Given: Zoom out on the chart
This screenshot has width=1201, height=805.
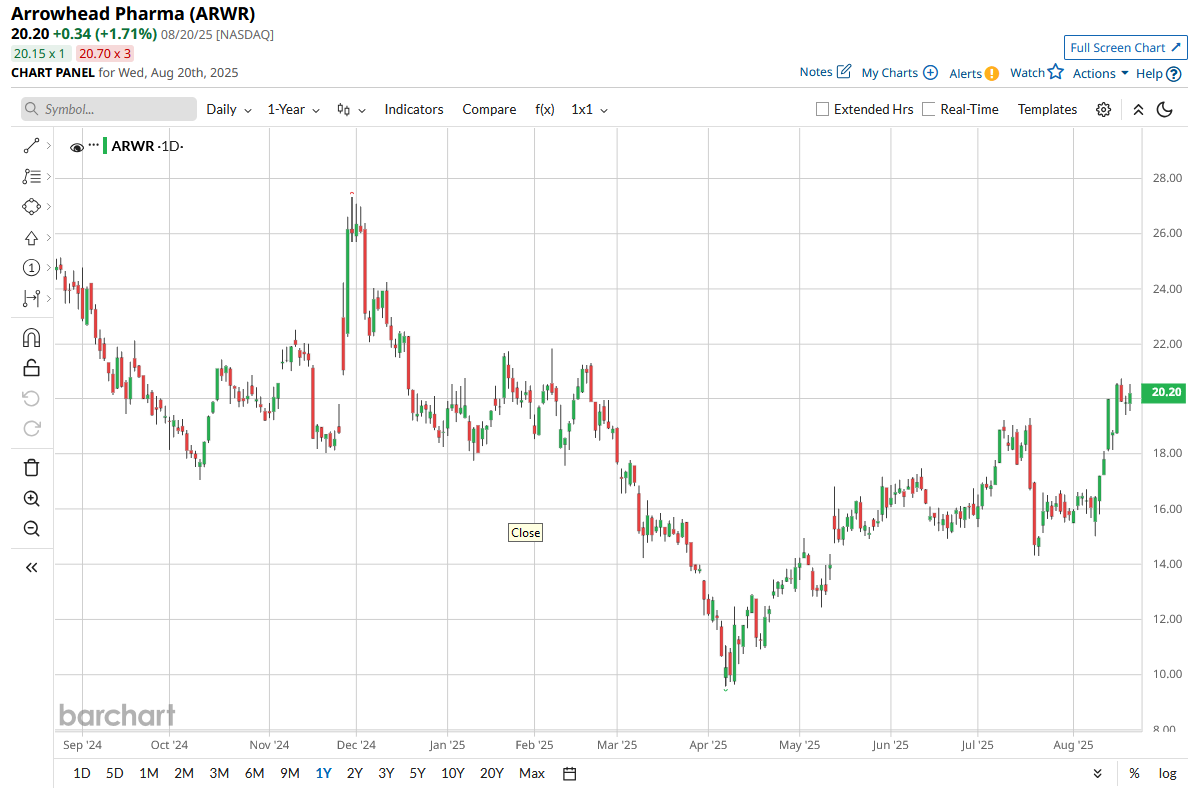Looking at the screenshot, I should click(x=31, y=529).
